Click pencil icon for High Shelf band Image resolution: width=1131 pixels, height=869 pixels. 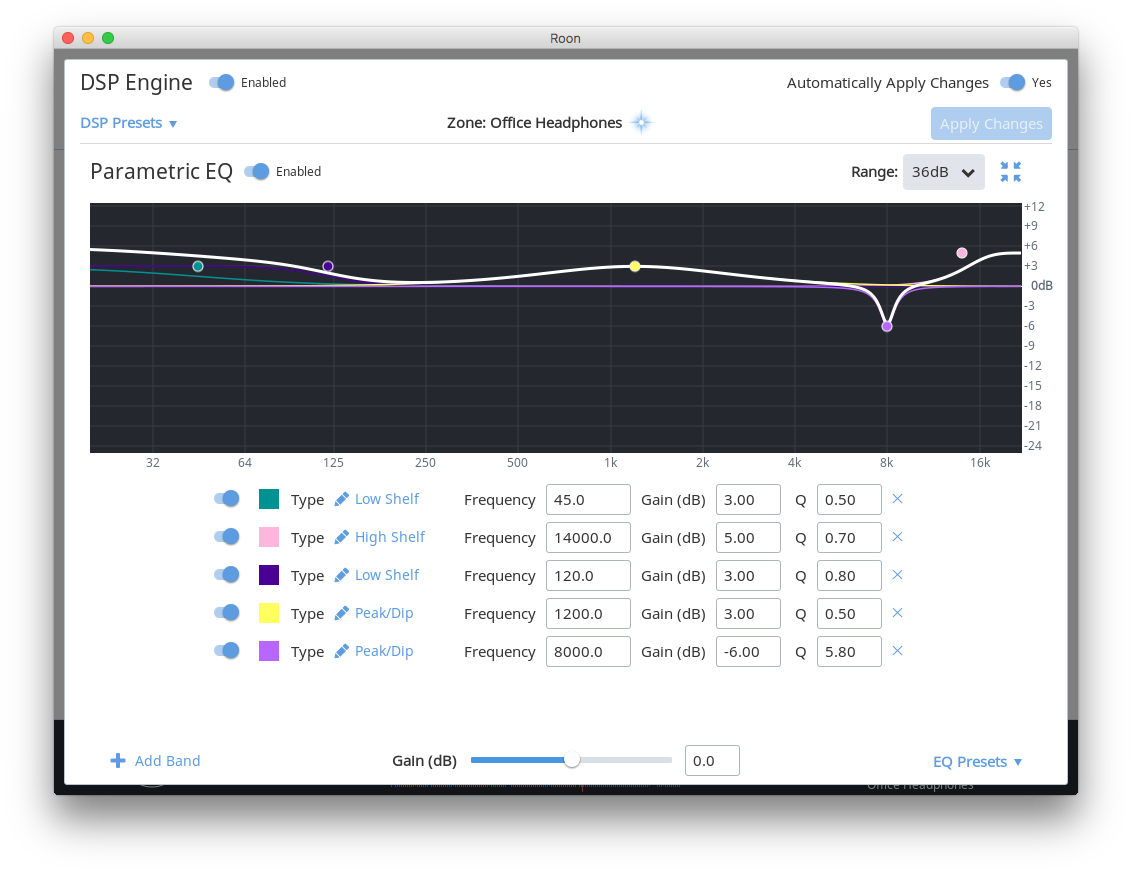click(342, 537)
